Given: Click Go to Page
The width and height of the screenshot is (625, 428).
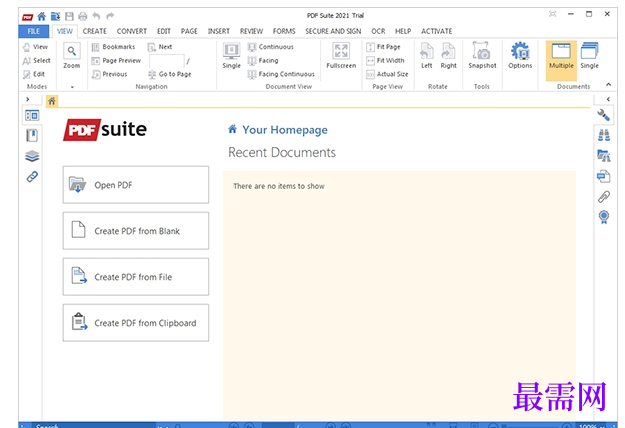Looking at the screenshot, I should tap(169, 74).
